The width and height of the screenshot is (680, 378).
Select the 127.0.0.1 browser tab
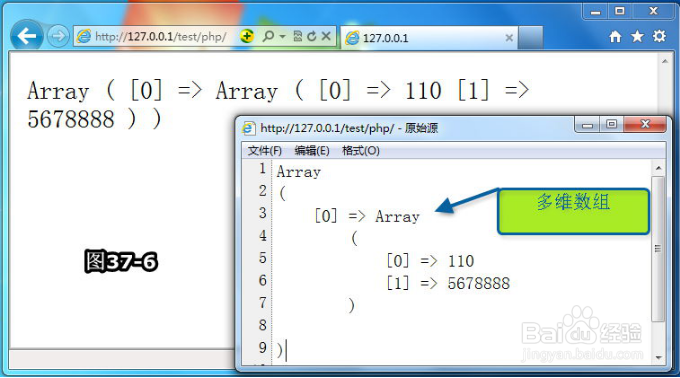[x=428, y=38]
